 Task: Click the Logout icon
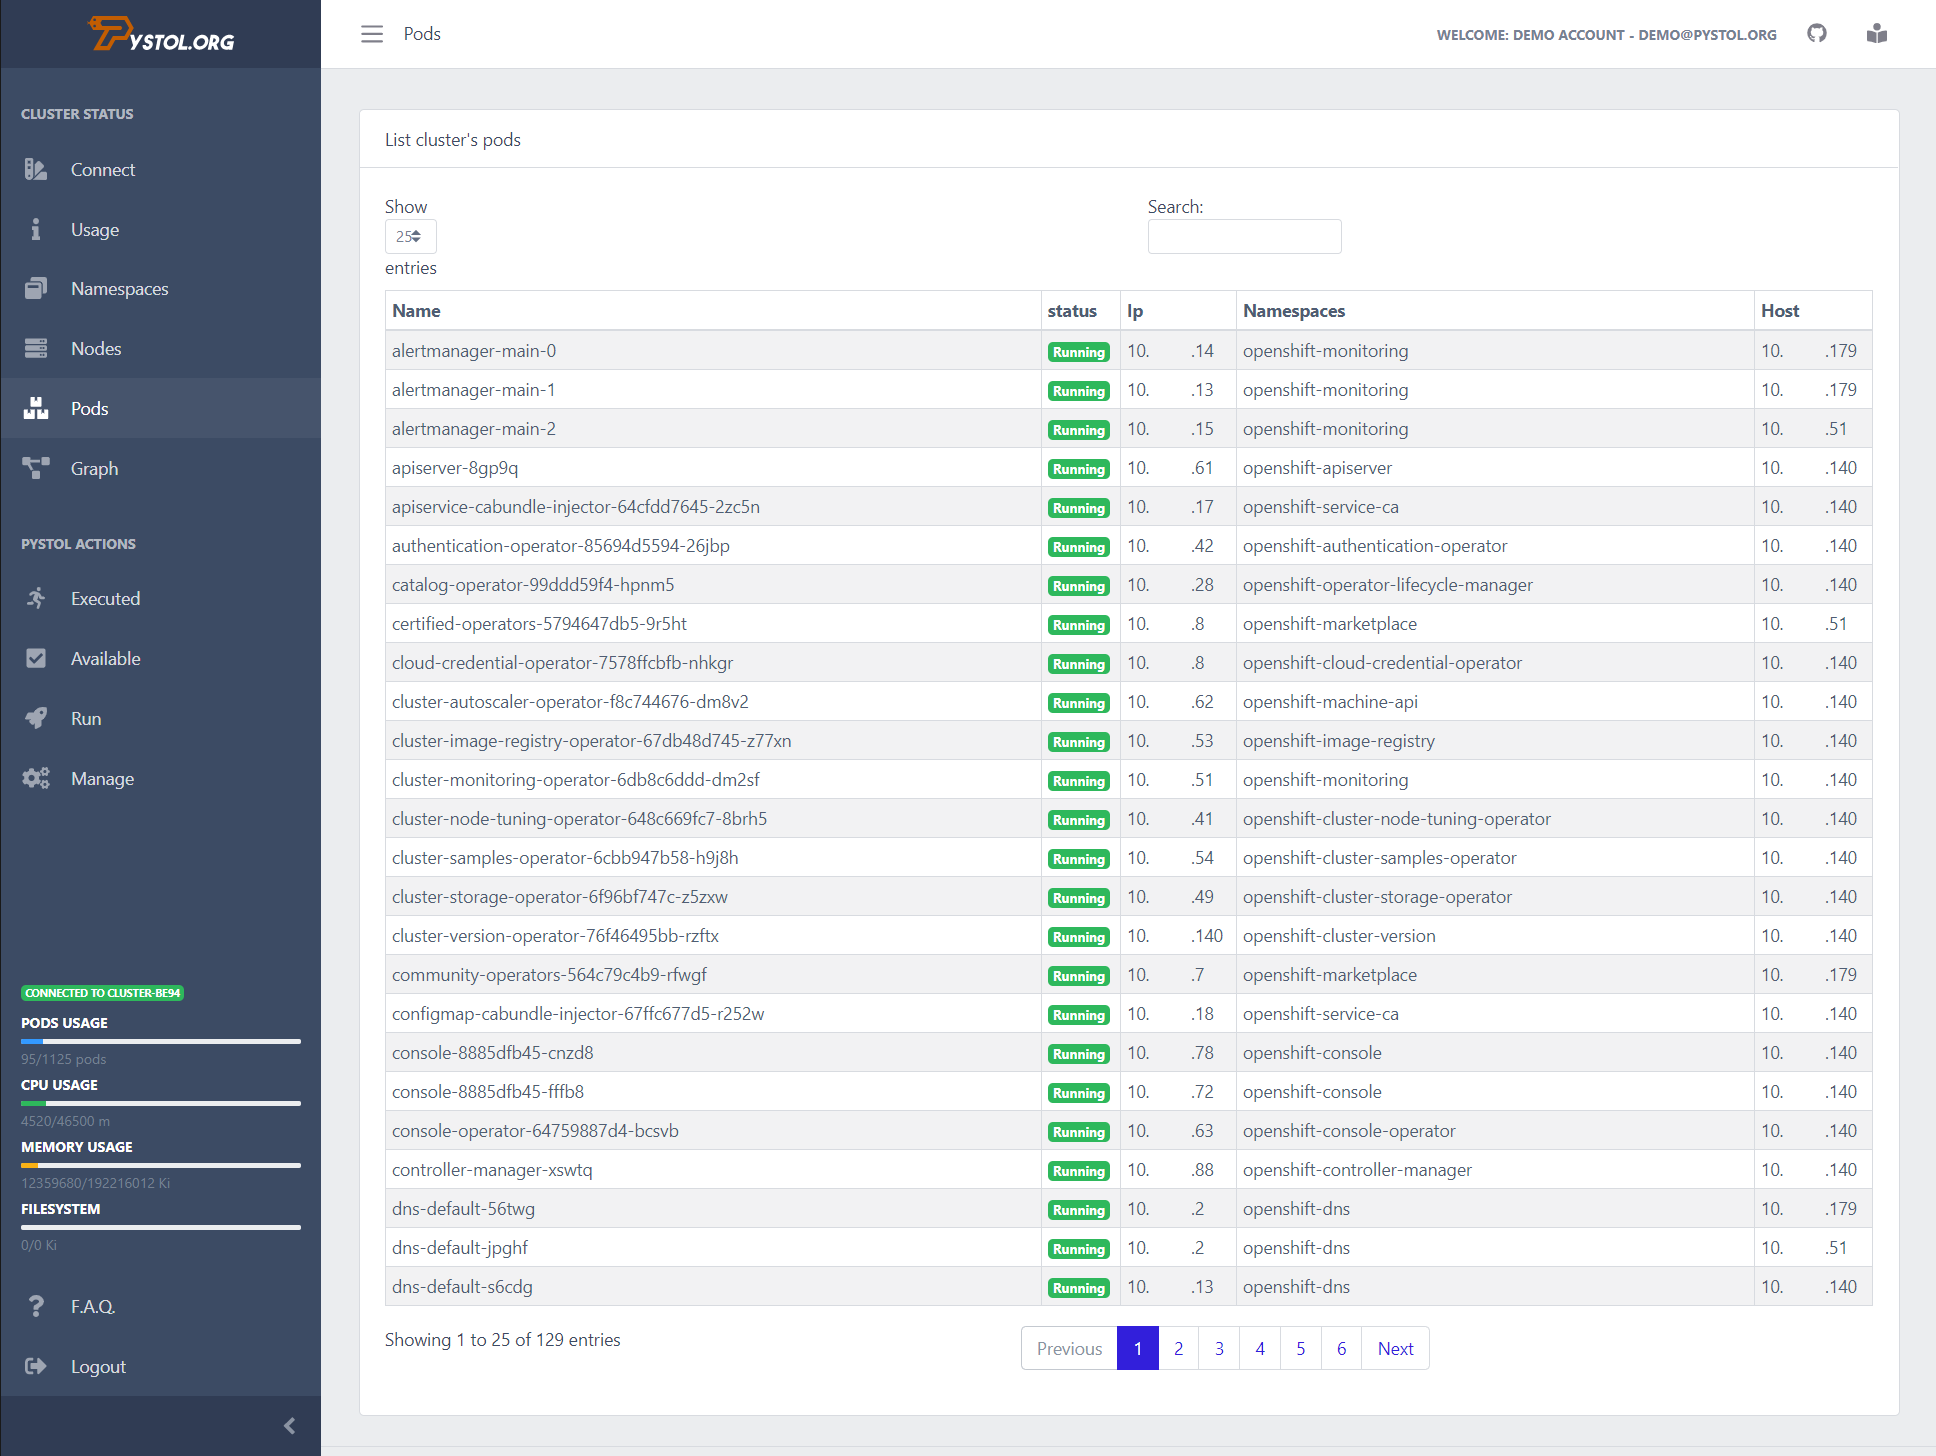coord(36,1366)
